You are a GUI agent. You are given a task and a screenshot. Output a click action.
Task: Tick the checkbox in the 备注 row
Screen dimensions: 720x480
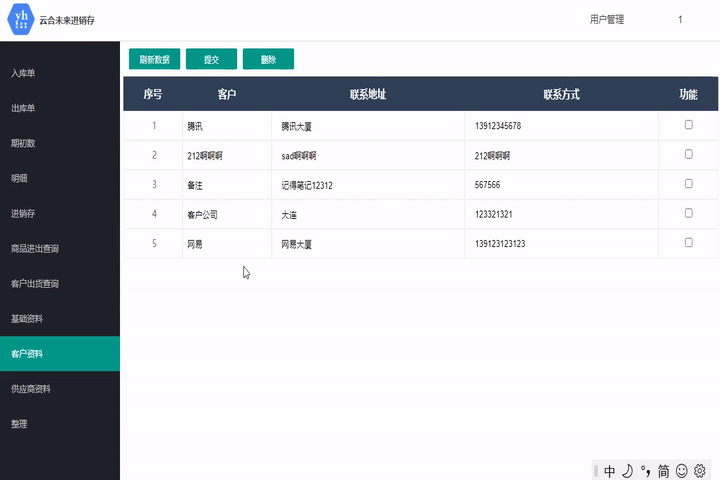point(688,184)
